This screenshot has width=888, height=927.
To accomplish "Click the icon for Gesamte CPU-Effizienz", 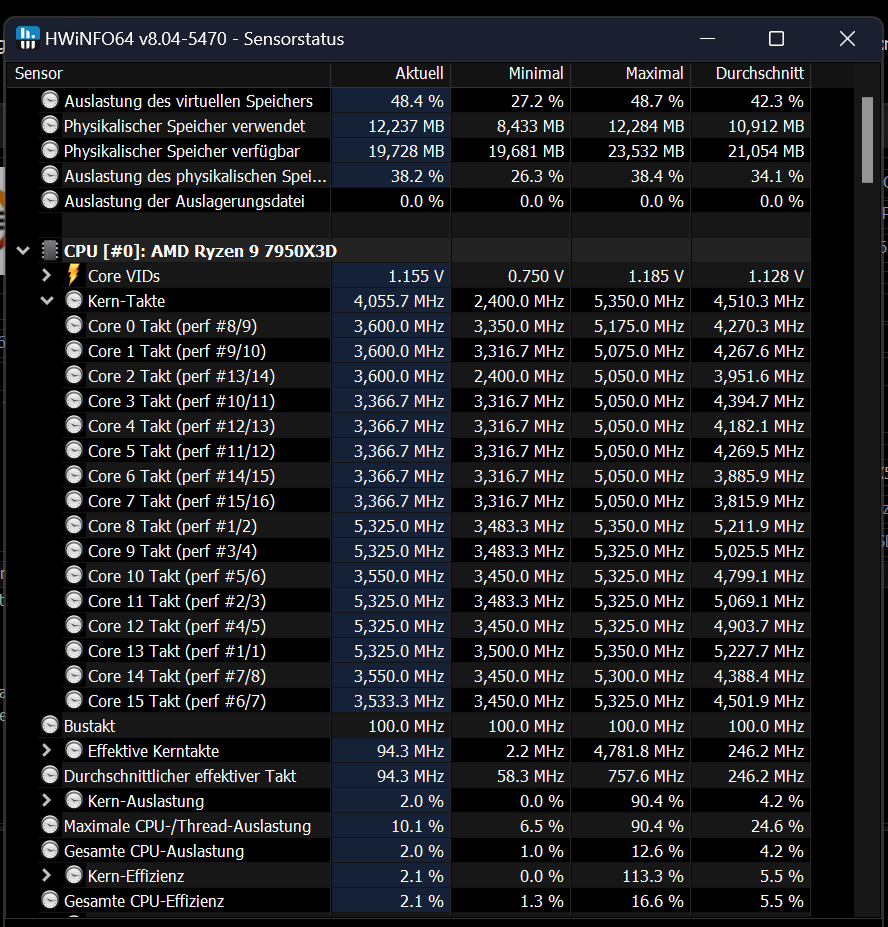I will coord(50,900).
